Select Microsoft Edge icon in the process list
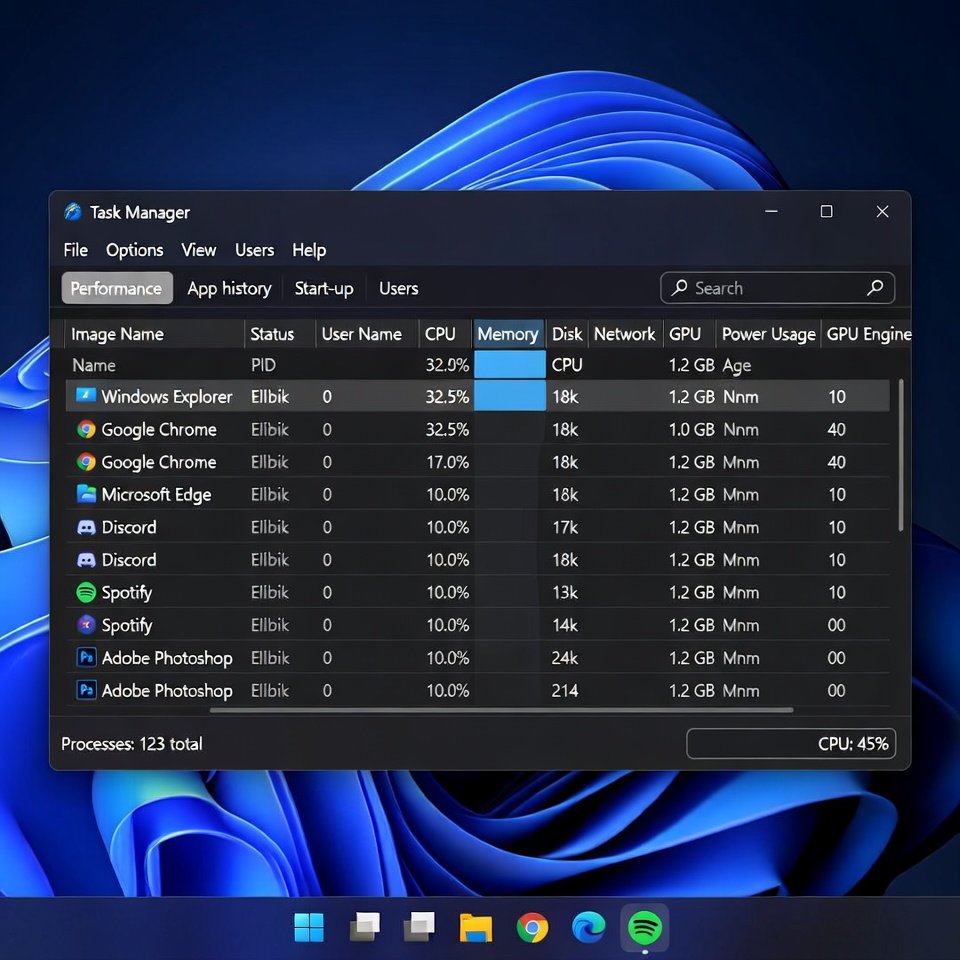The image size is (960, 960). click(86, 494)
